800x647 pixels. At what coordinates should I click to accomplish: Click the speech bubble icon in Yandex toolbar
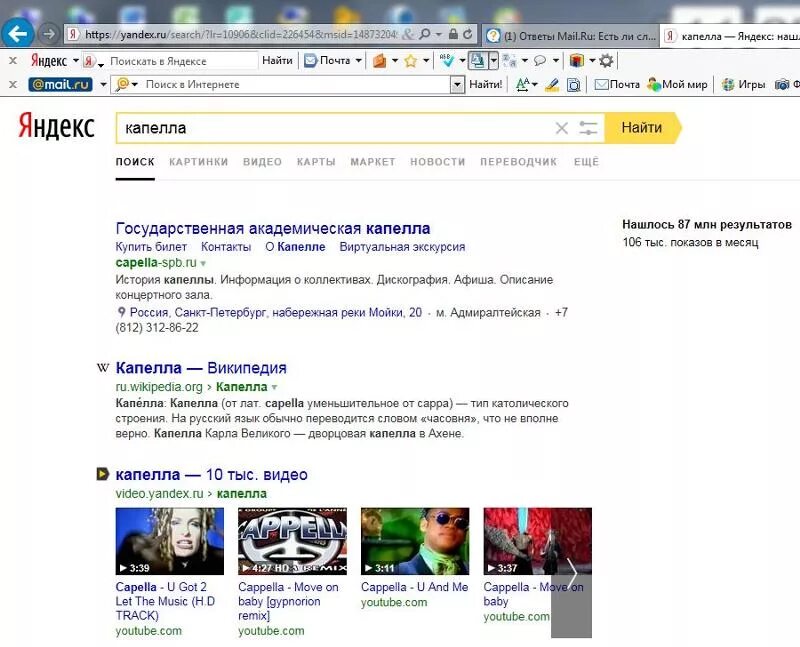(x=539, y=61)
